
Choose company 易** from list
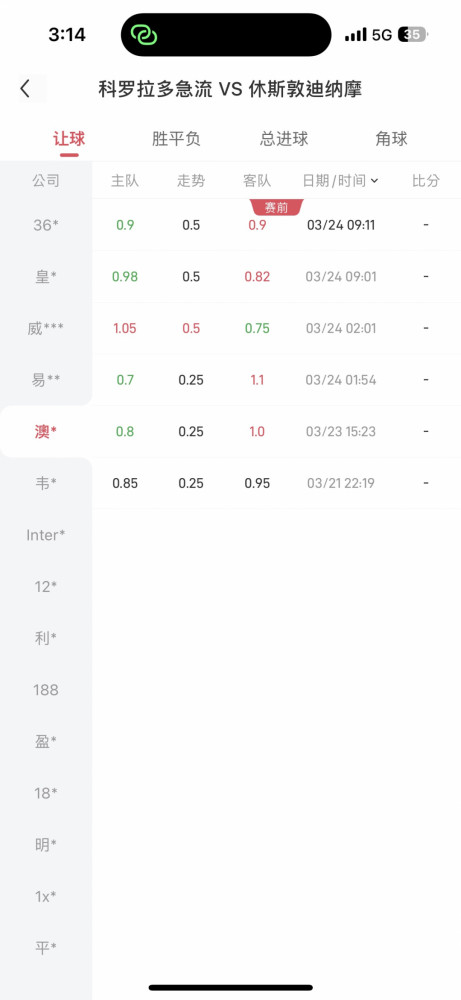click(46, 380)
